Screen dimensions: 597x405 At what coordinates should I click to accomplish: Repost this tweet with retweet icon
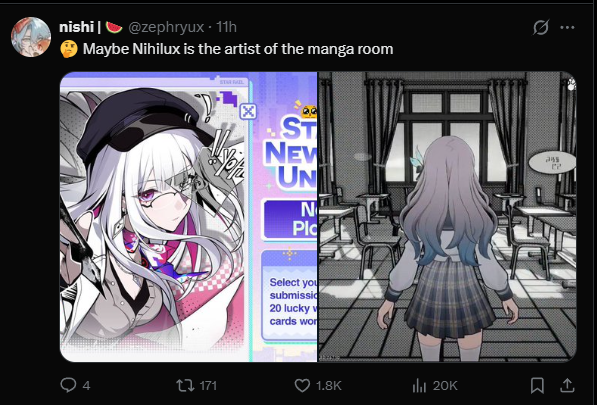185,385
